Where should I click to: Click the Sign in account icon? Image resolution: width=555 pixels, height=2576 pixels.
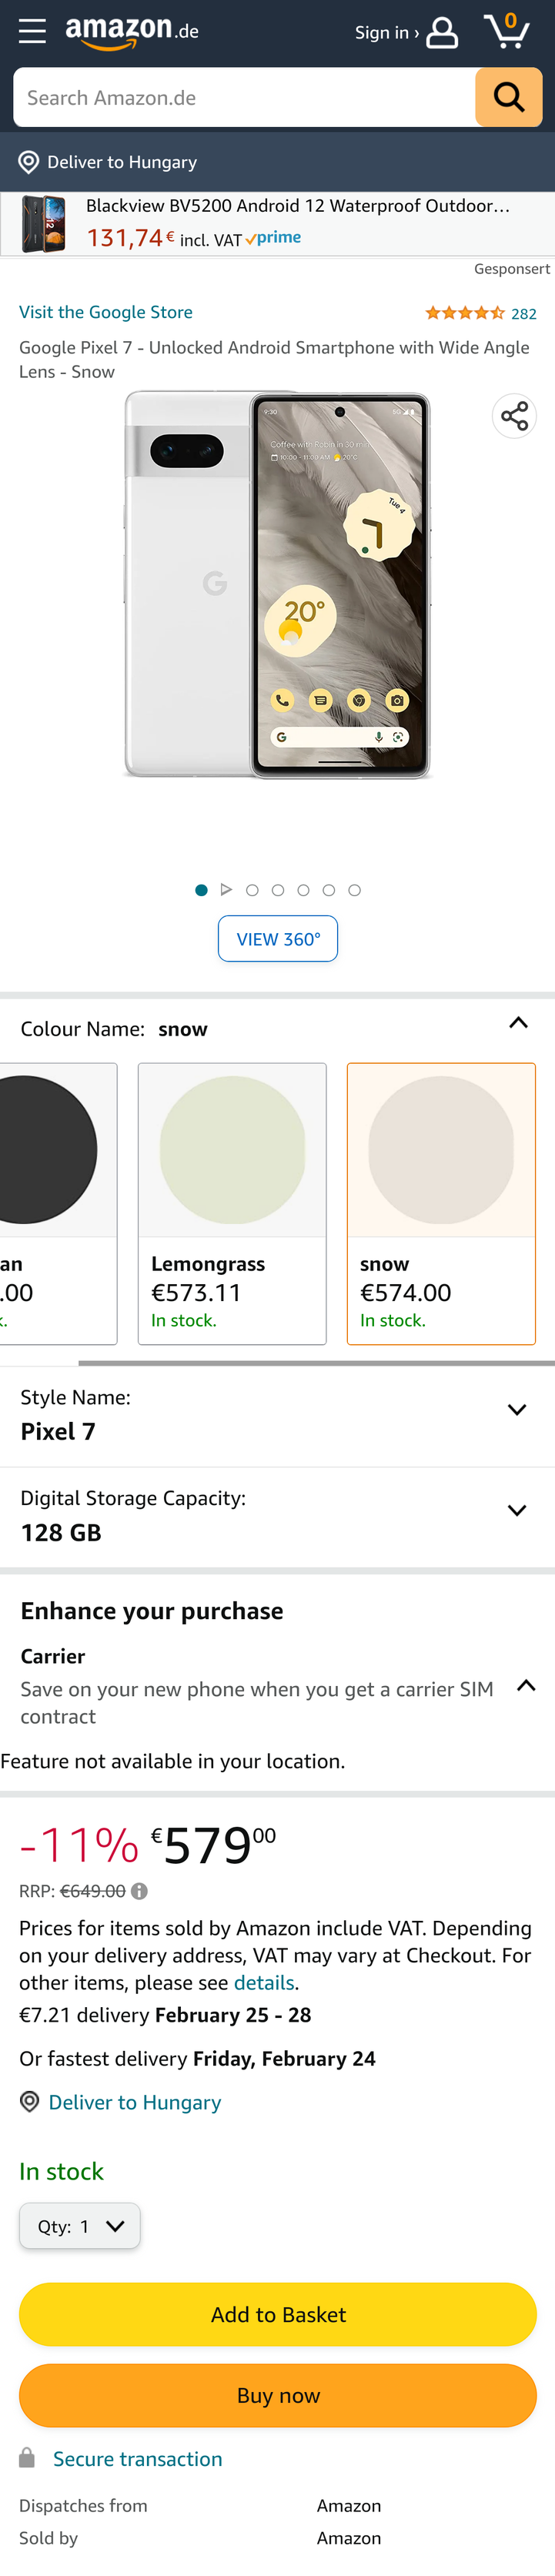tap(441, 32)
